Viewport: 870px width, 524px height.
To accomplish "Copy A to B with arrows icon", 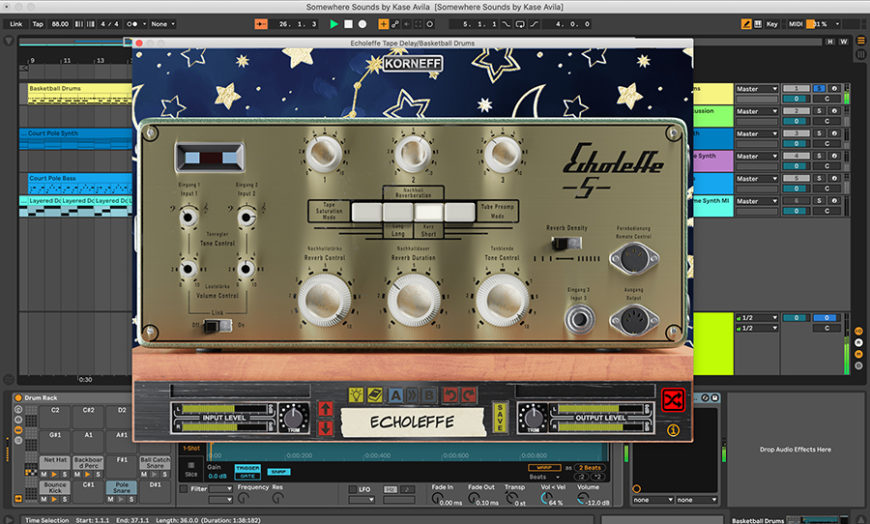I will (x=412, y=395).
